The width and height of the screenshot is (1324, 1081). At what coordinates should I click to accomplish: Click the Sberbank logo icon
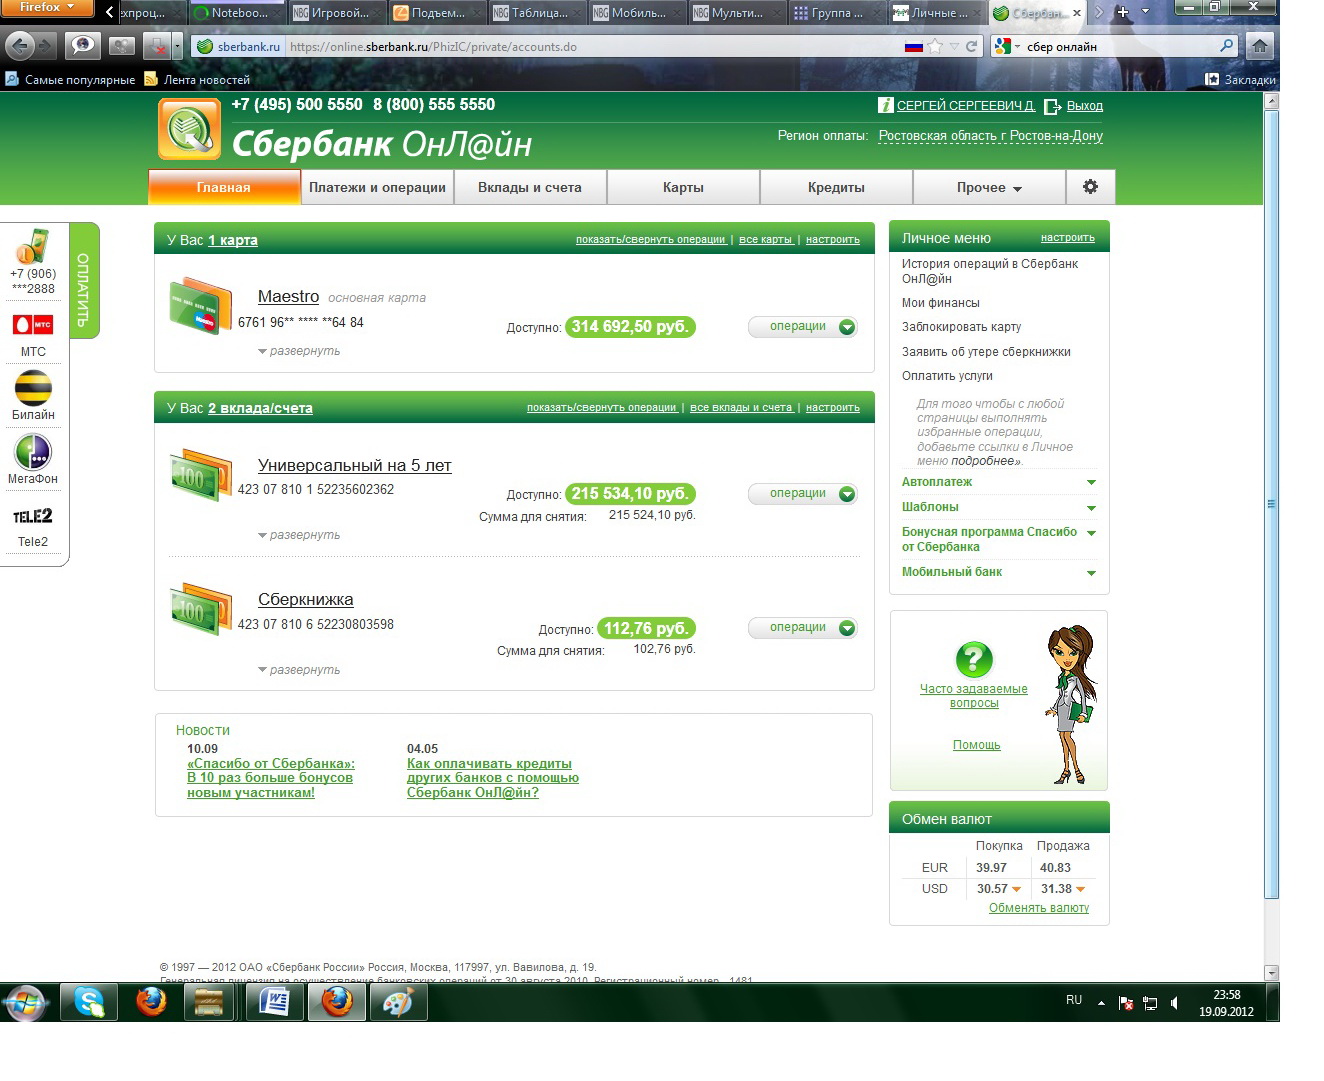(x=190, y=129)
